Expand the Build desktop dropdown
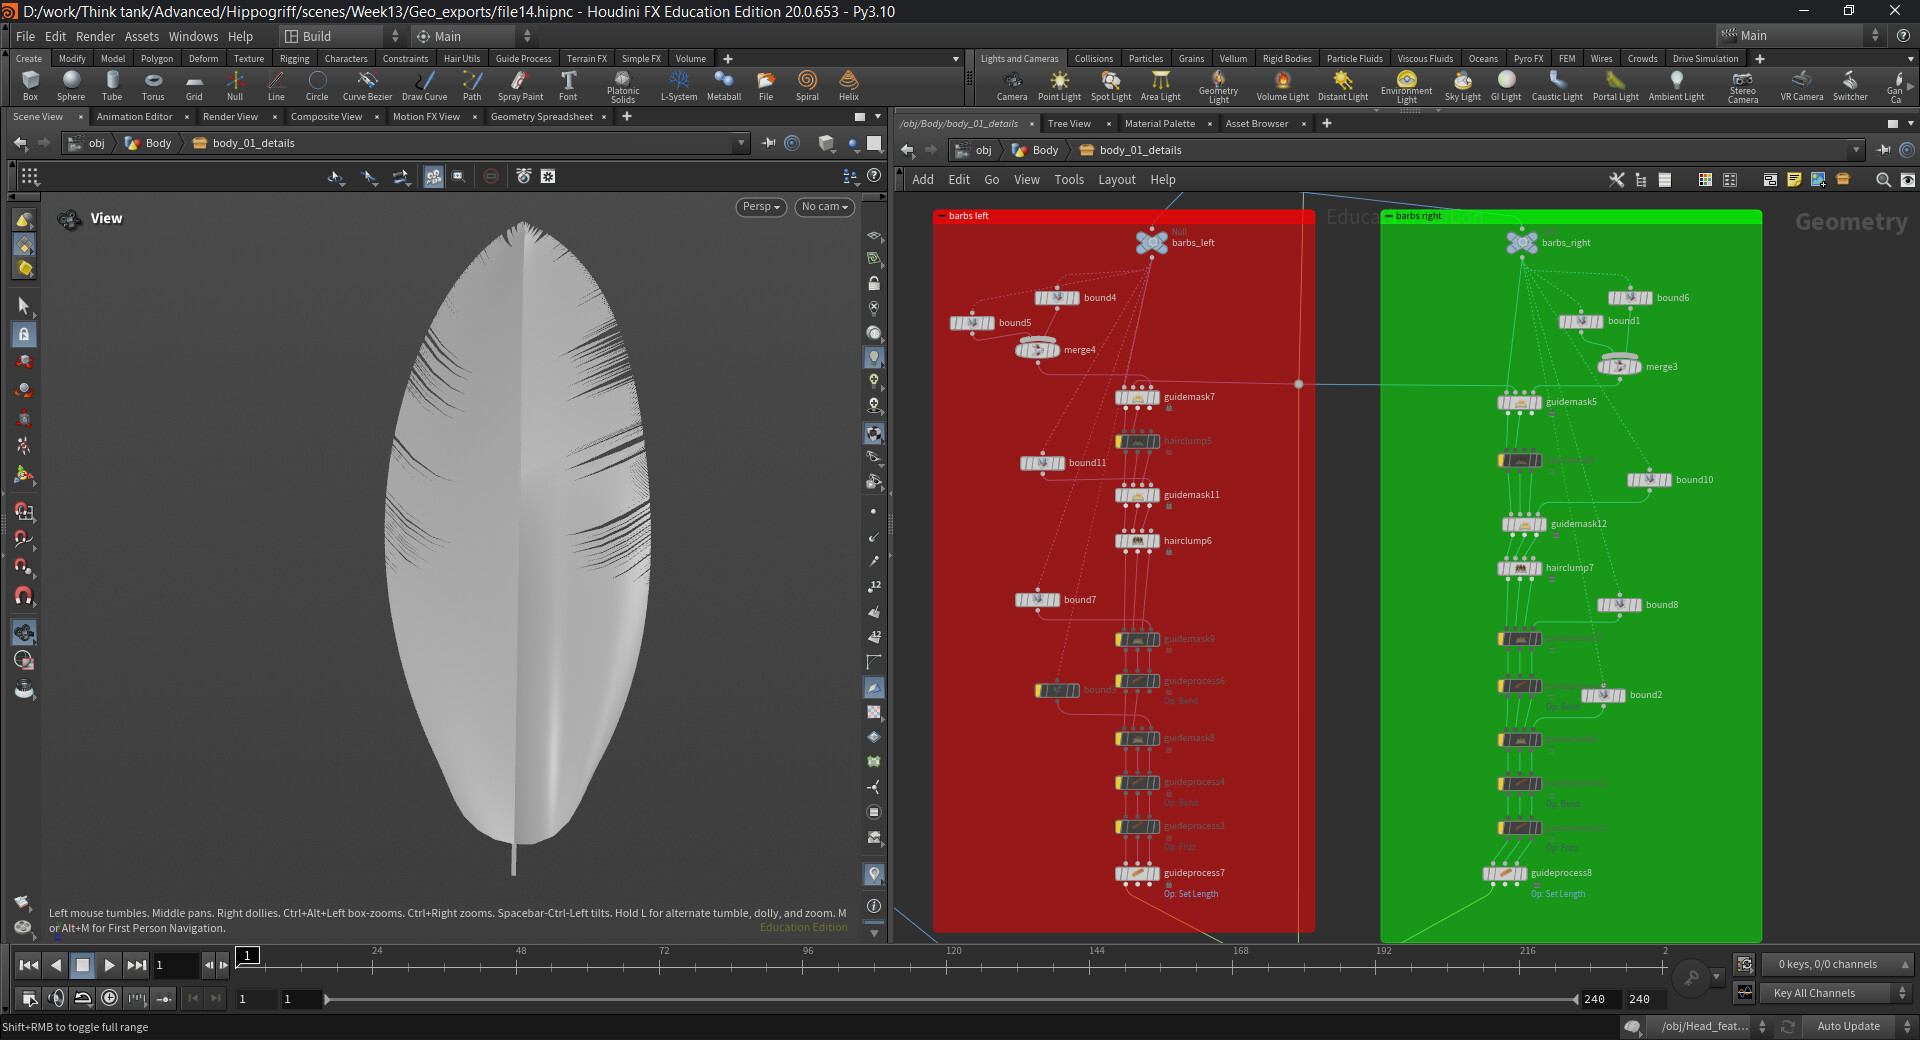The width and height of the screenshot is (1920, 1040). [341, 36]
